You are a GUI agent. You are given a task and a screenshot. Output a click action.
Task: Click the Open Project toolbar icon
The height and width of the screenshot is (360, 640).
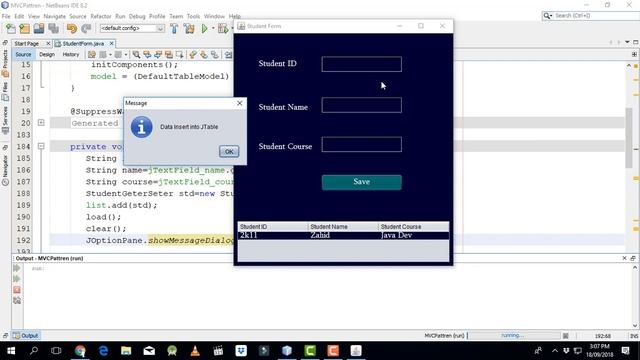point(39,28)
